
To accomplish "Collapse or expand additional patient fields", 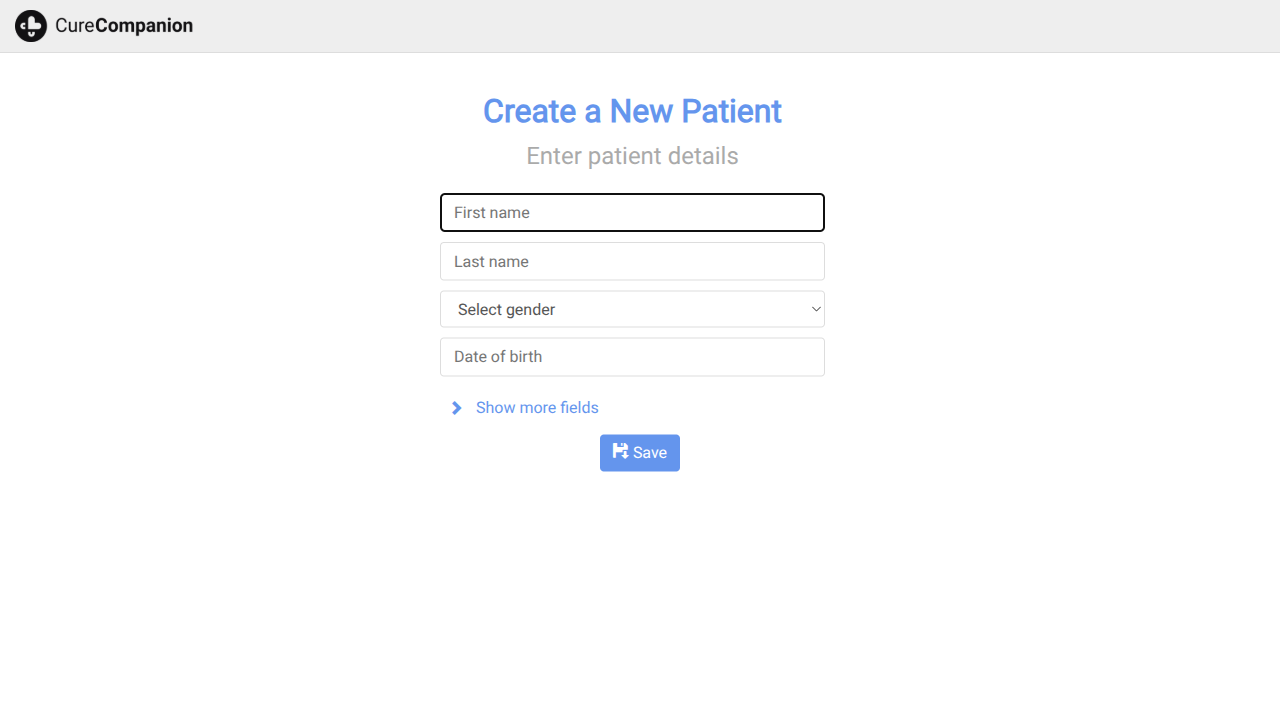I will point(537,408).
